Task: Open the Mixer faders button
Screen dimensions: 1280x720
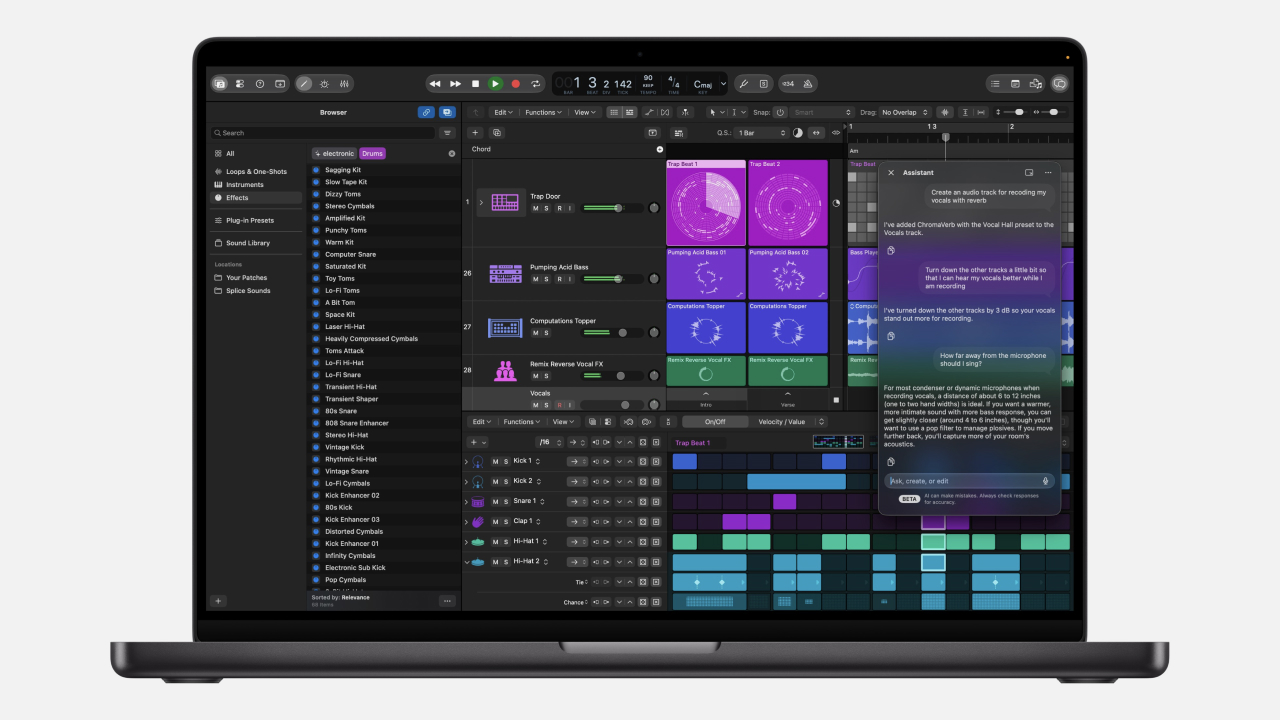Action: point(344,84)
